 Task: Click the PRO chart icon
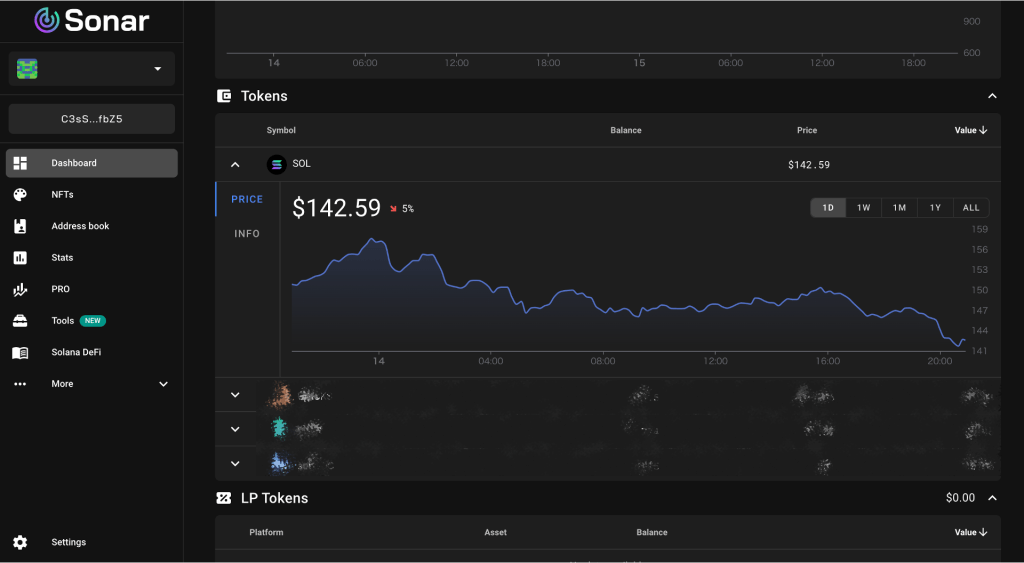(20, 290)
